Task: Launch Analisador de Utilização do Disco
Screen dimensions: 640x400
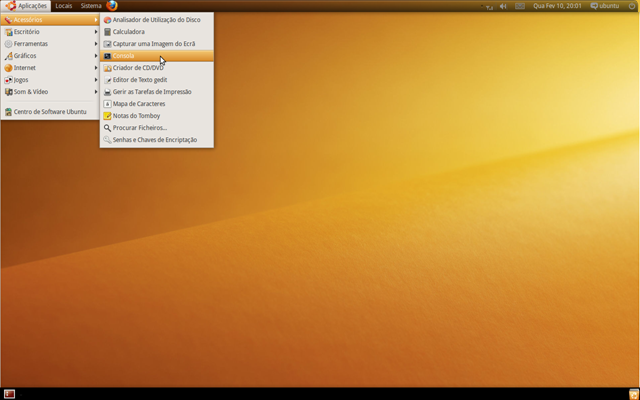Action: 157,20
